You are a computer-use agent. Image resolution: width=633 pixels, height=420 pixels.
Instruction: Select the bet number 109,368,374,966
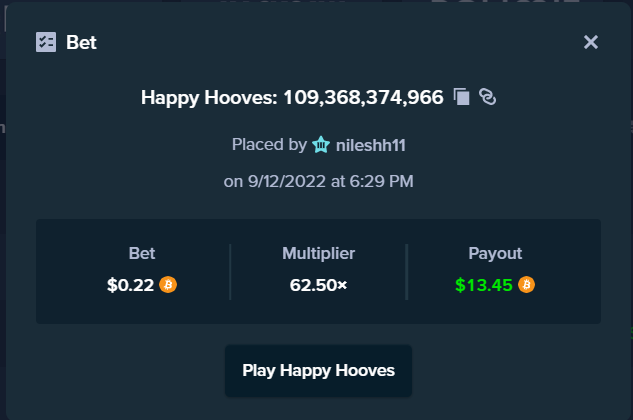coord(363,97)
